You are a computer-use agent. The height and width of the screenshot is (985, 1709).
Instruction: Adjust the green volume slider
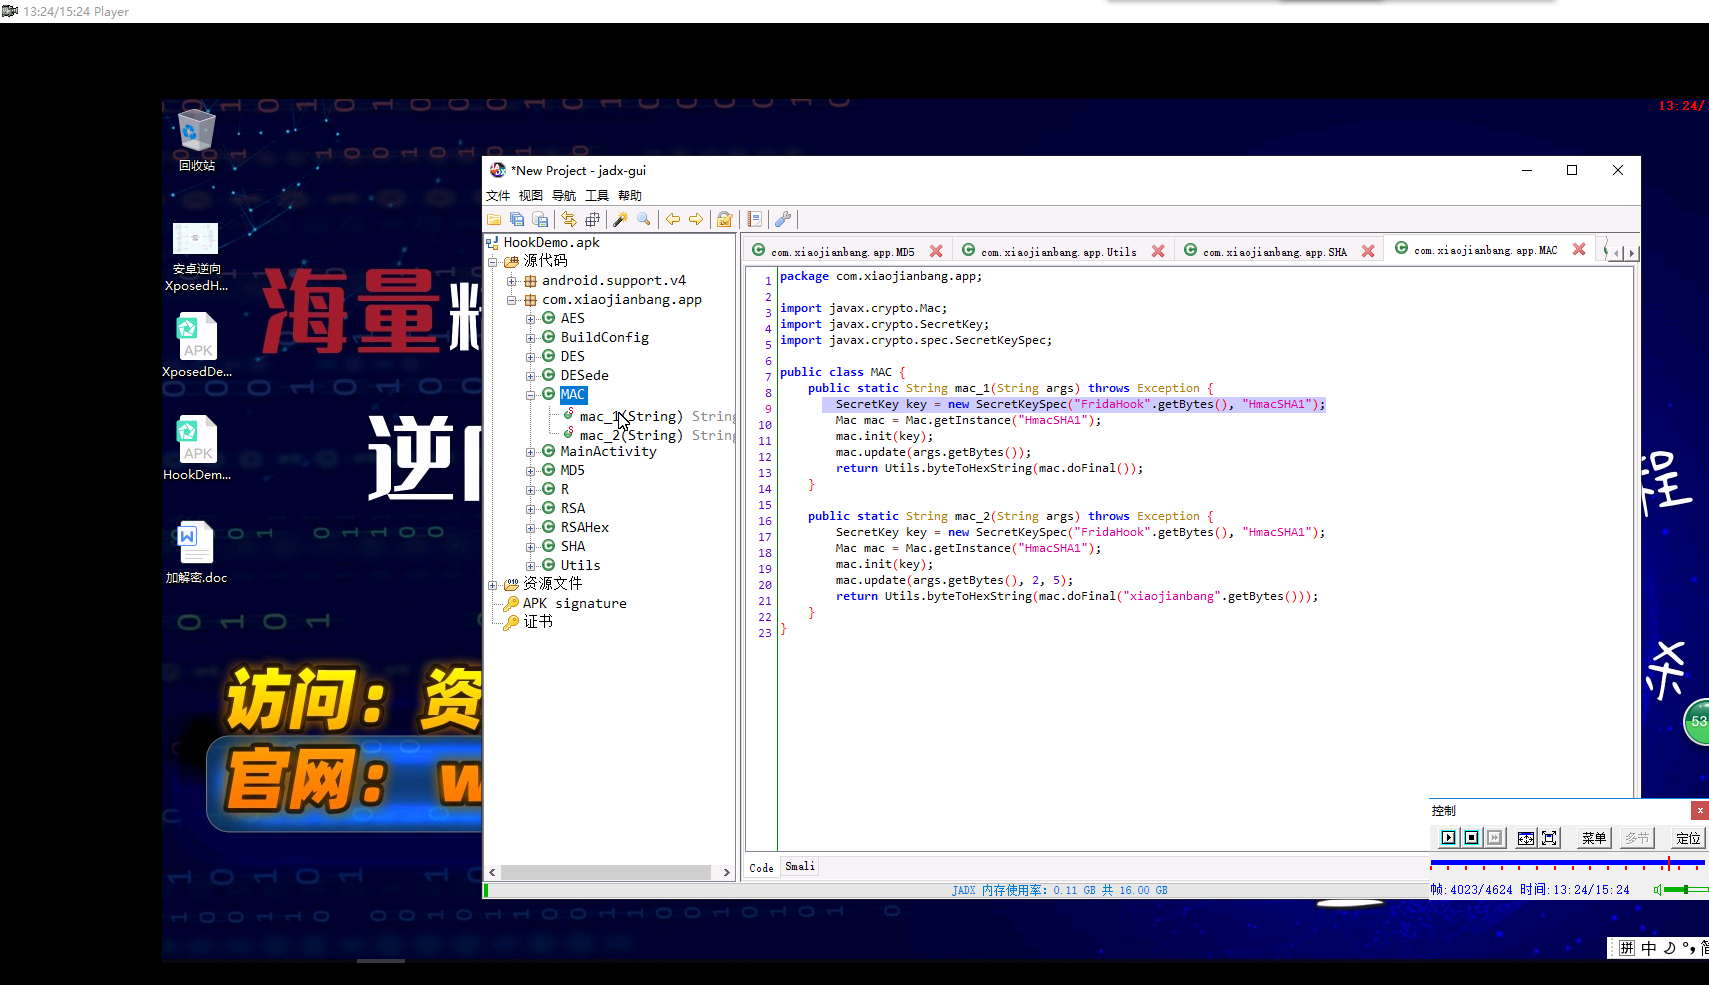coord(1686,890)
